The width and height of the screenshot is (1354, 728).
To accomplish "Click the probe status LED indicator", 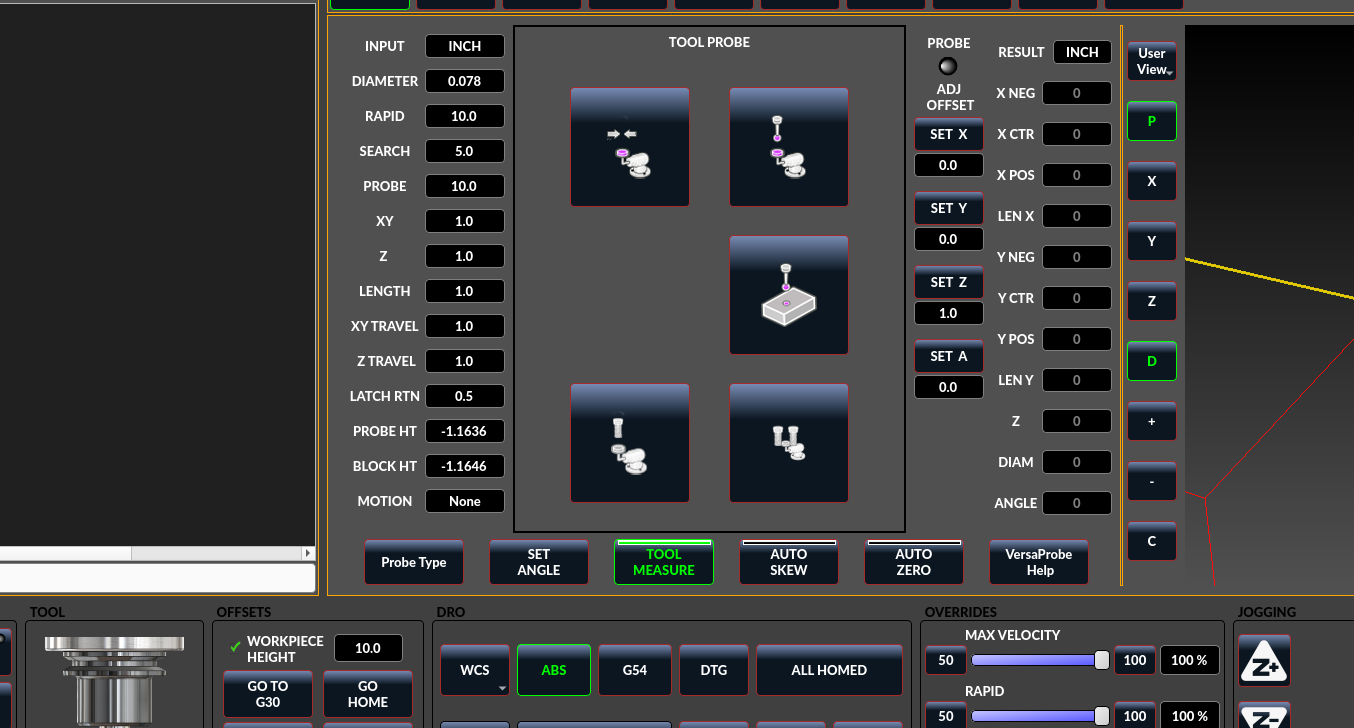I will (x=948, y=66).
